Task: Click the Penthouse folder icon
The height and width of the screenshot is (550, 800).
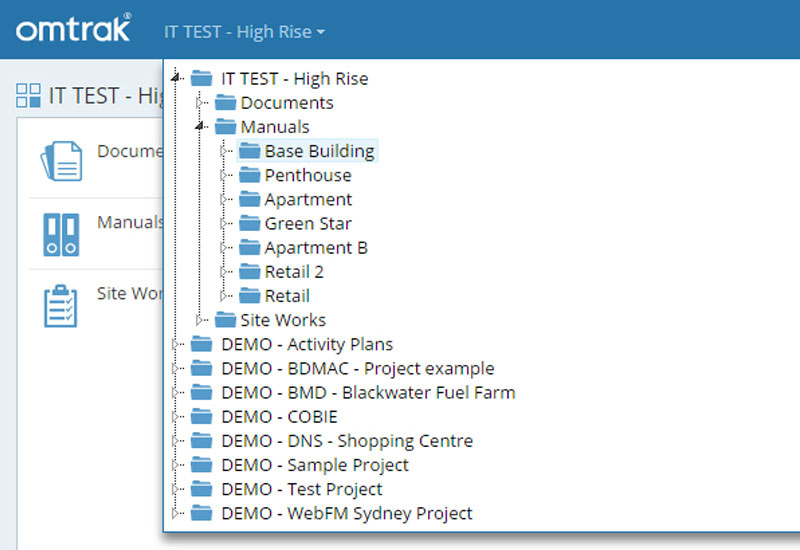Action: (249, 175)
